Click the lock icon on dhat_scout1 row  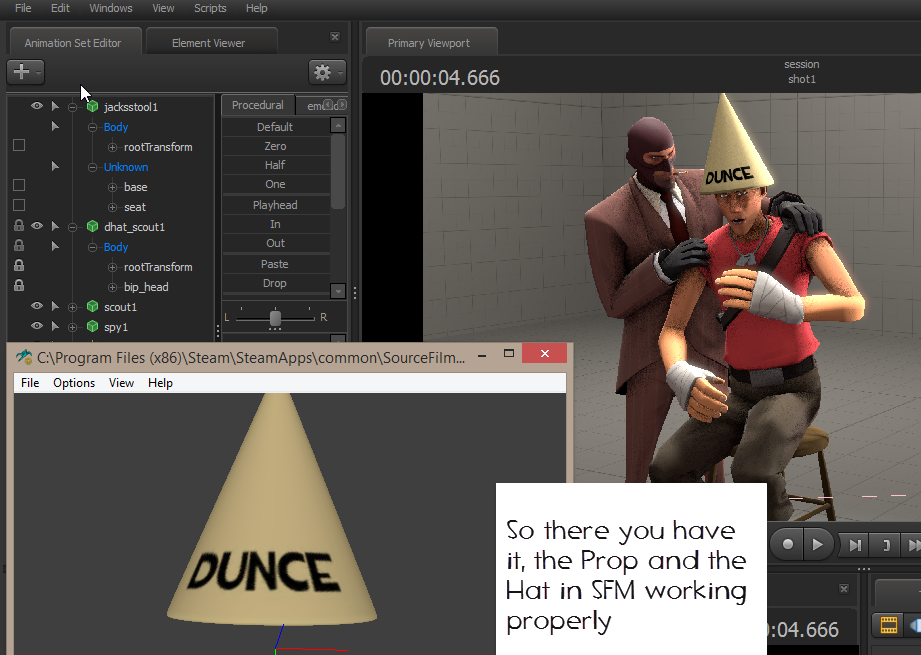click(19, 226)
